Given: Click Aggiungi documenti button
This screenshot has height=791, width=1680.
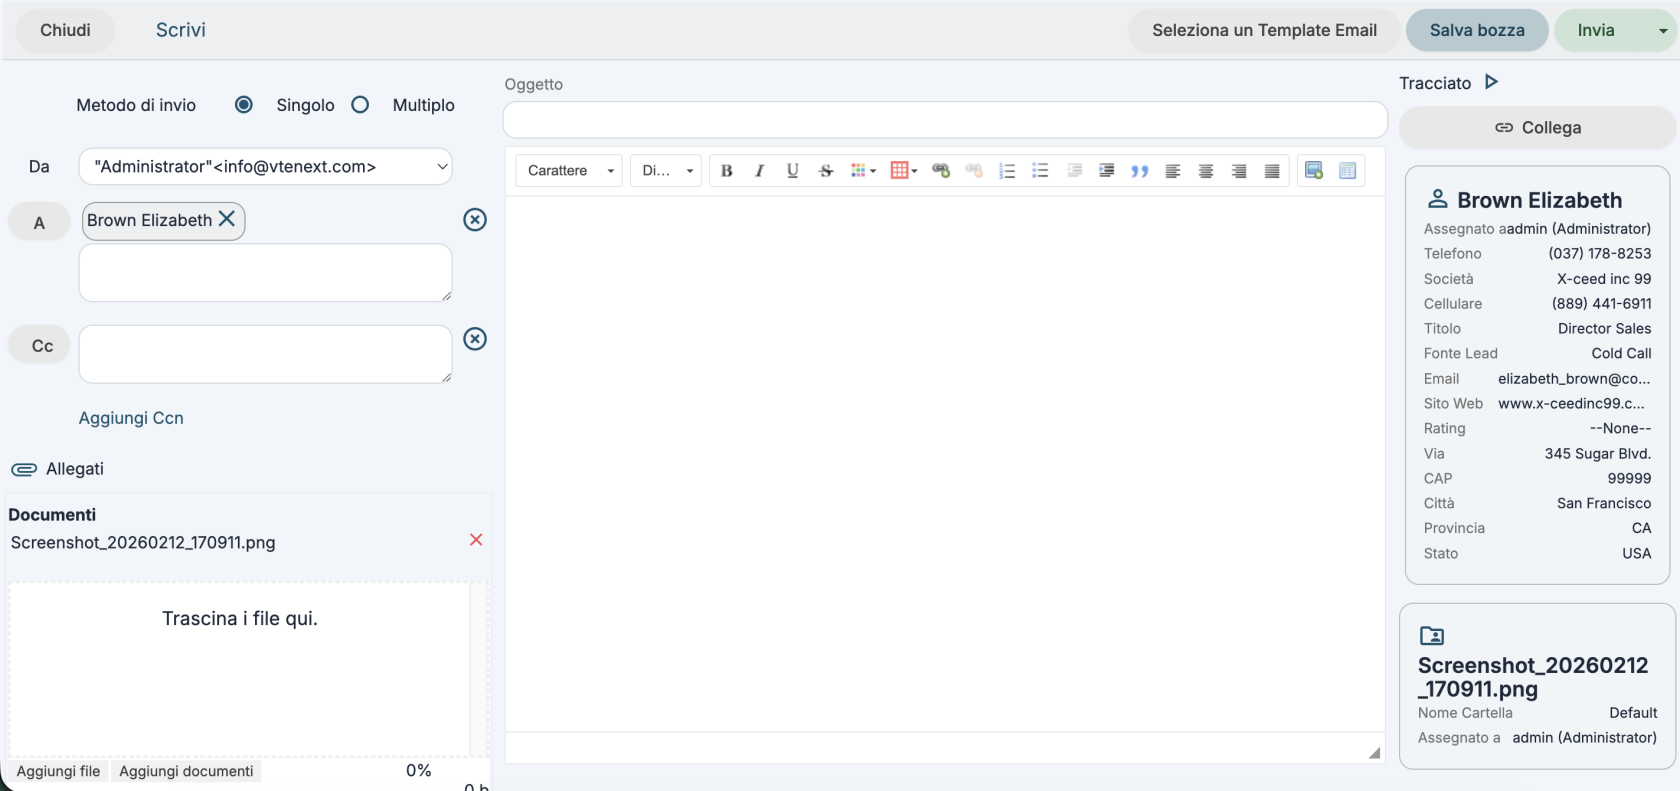Looking at the screenshot, I should point(186,771).
